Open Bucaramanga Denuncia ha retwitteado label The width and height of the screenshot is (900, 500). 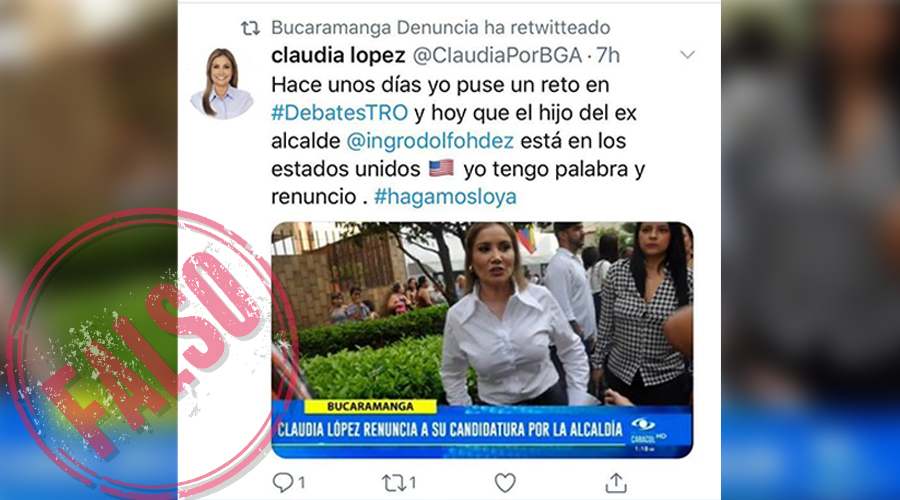click(441, 27)
